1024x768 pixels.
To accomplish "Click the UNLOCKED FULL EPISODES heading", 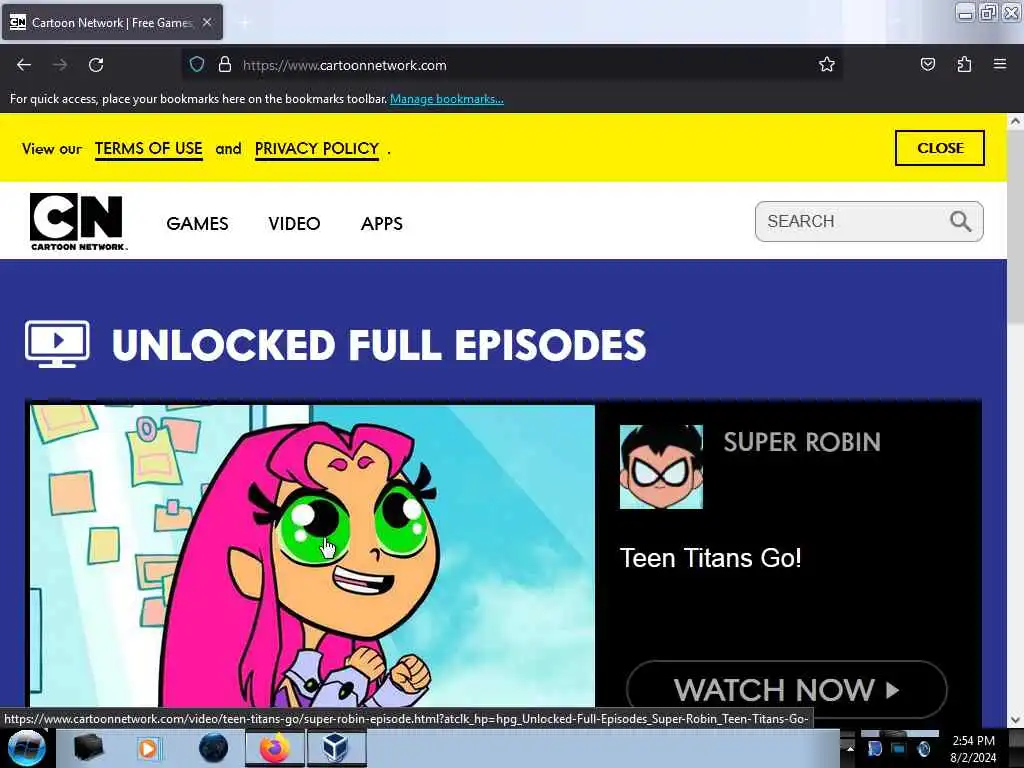I will tap(379, 345).
